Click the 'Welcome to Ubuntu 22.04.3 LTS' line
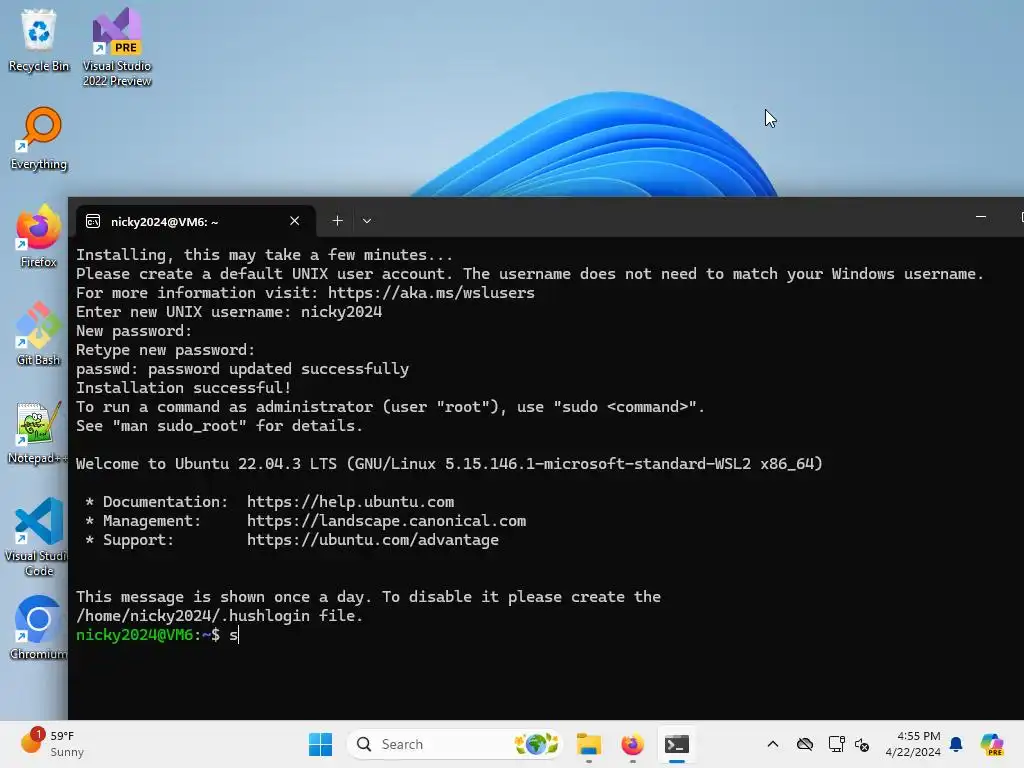The height and width of the screenshot is (768, 1024). (449, 464)
